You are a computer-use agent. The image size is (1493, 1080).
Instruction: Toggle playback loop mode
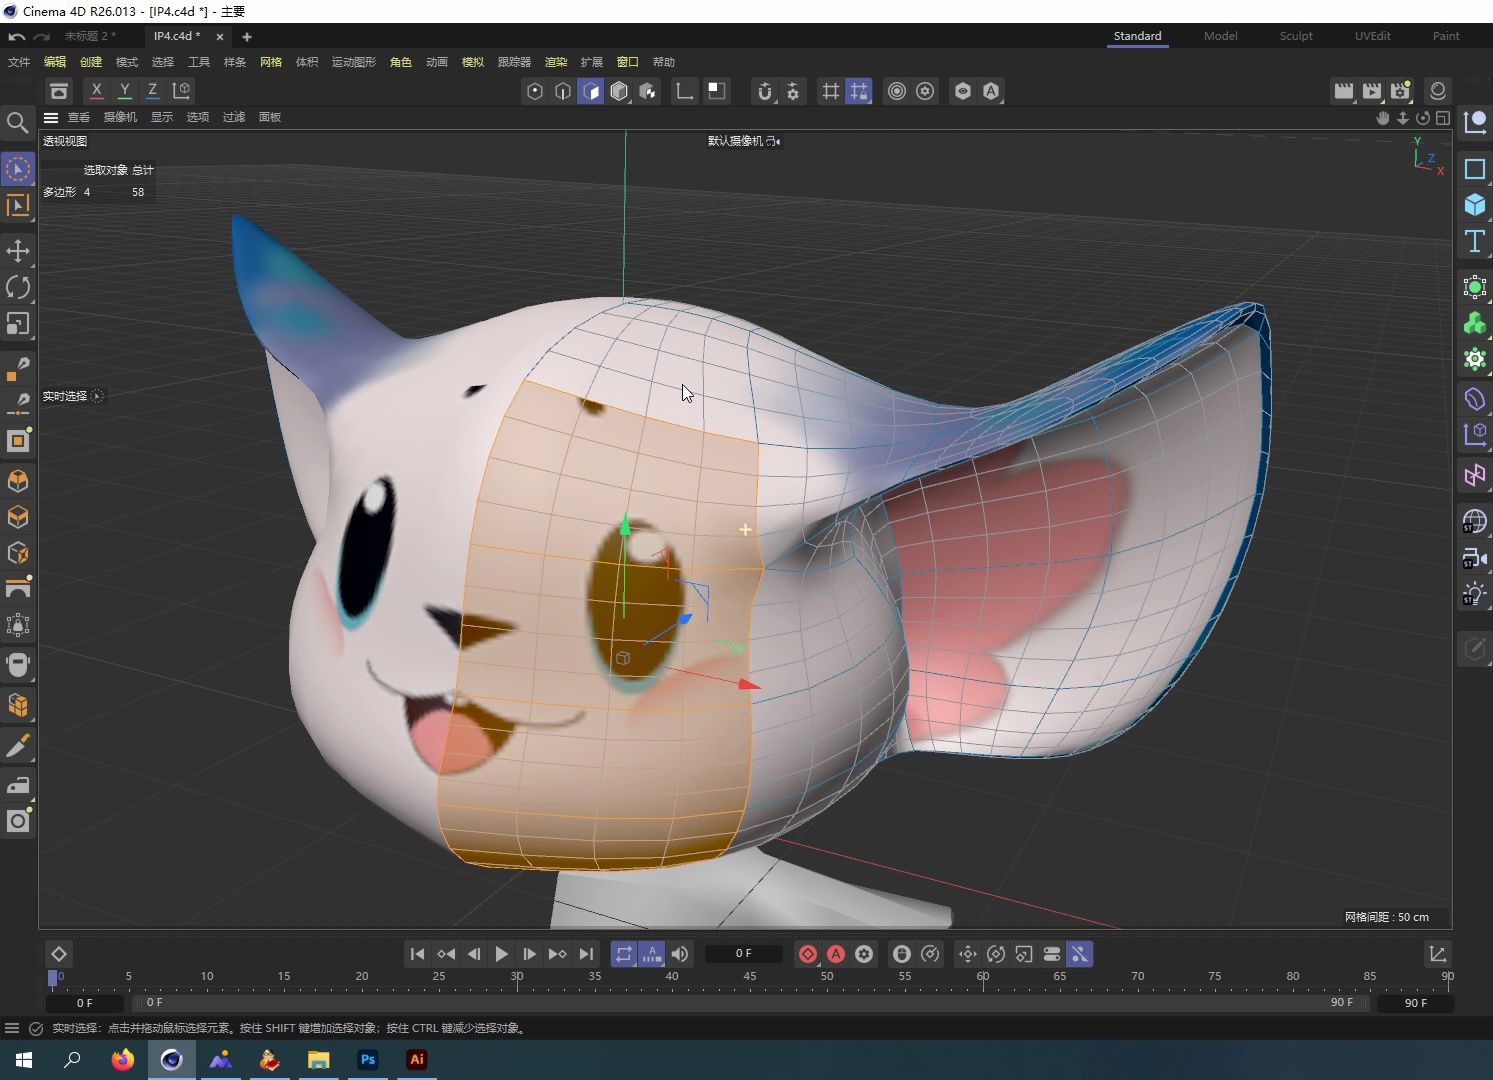tap(623, 954)
